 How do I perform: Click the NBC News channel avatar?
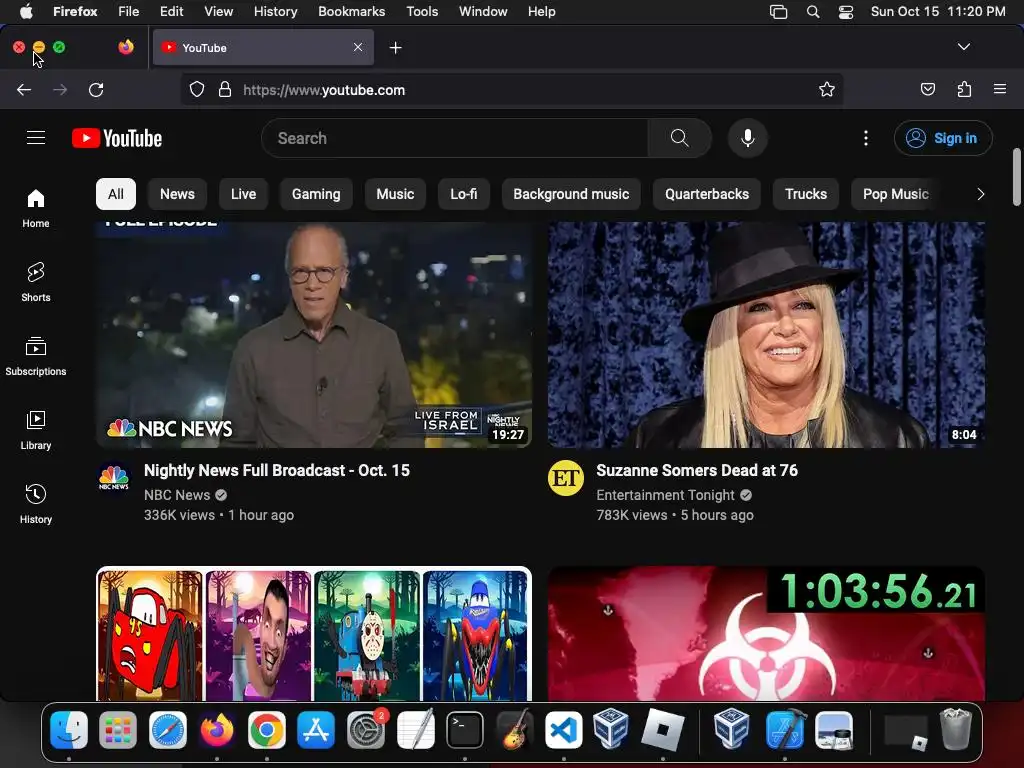click(x=114, y=478)
